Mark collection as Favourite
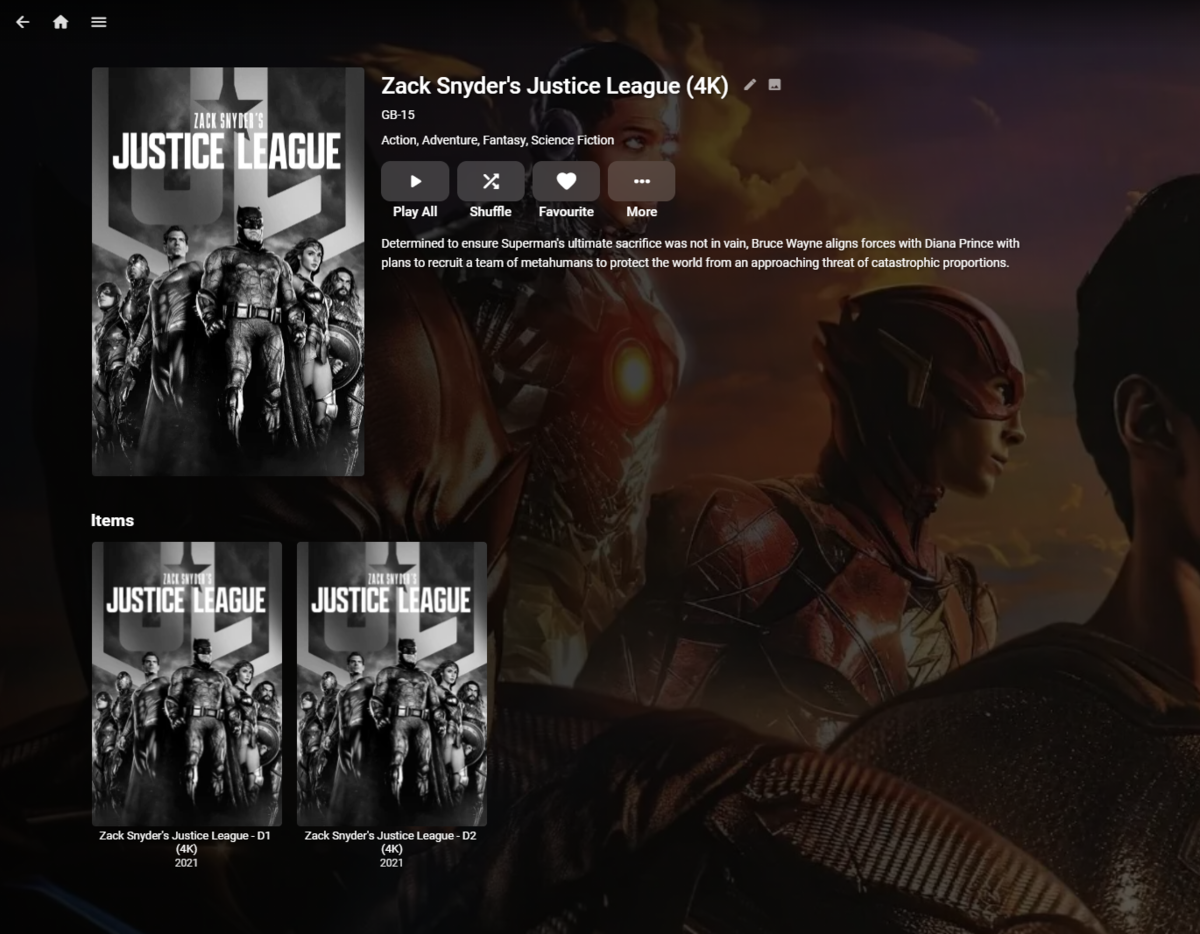 click(566, 181)
